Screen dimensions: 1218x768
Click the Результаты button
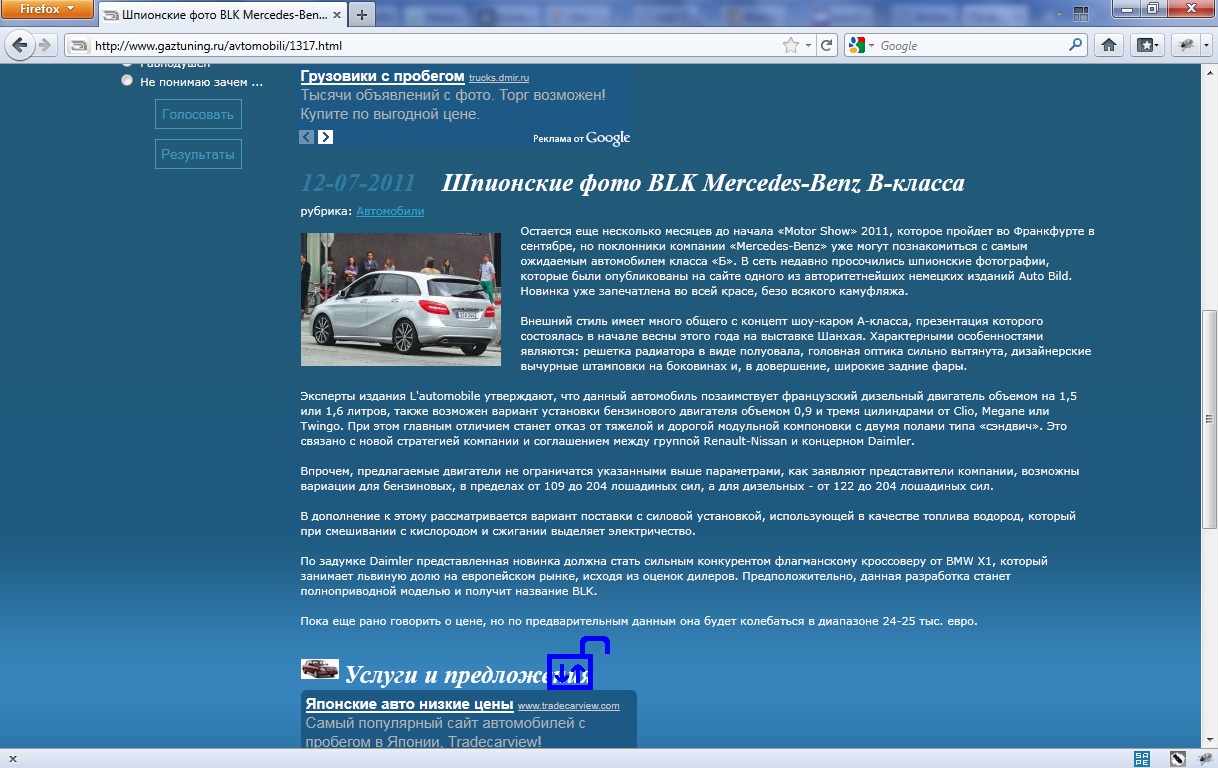tap(198, 154)
